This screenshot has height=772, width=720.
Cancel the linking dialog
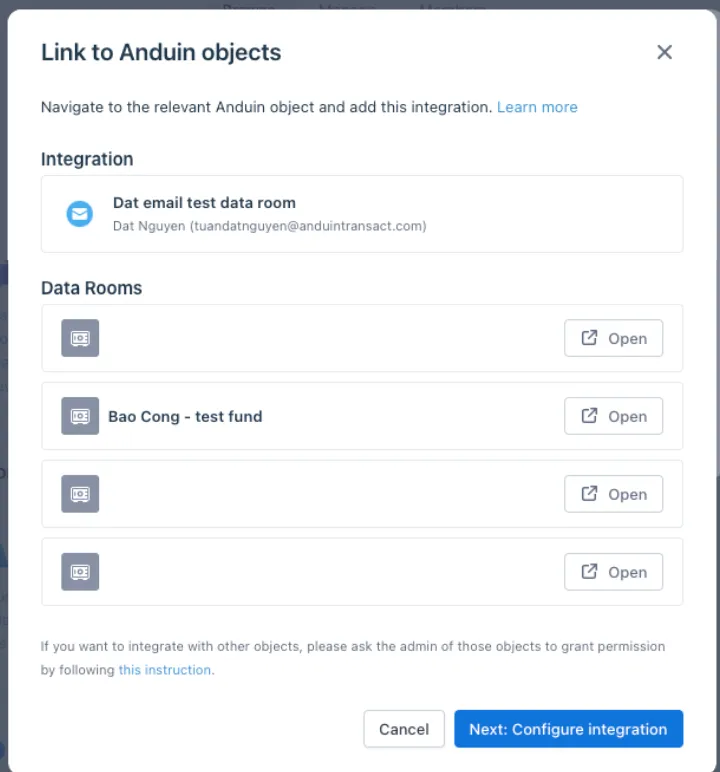pyautogui.click(x=404, y=729)
